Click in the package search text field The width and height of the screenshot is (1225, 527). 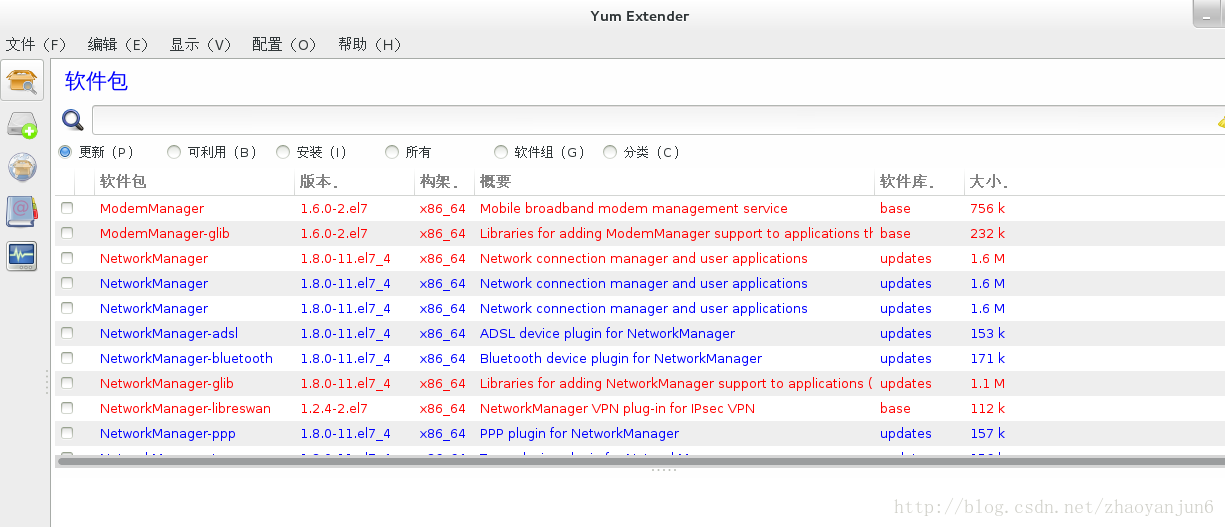coord(650,120)
